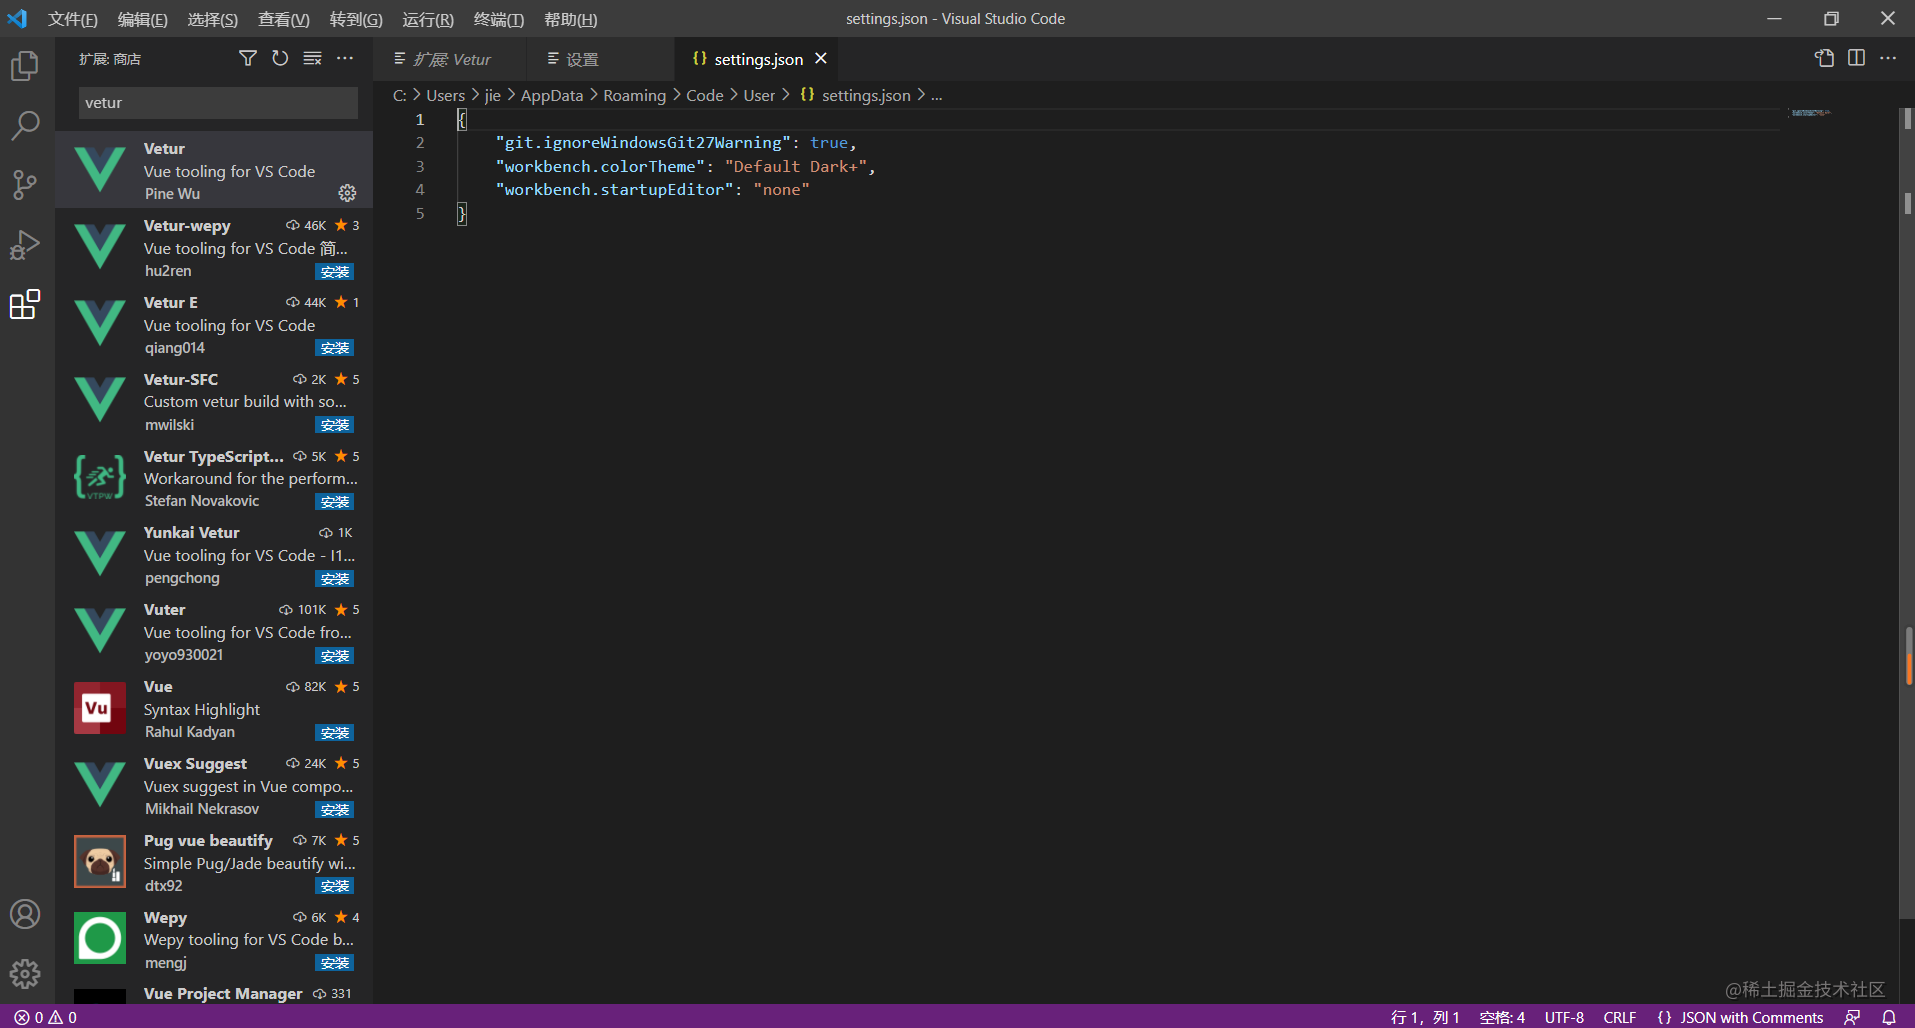Click Code in the breadcrumb path
Image resolution: width=1915 pixels, height=1028 pixels.
coord(705,95)
